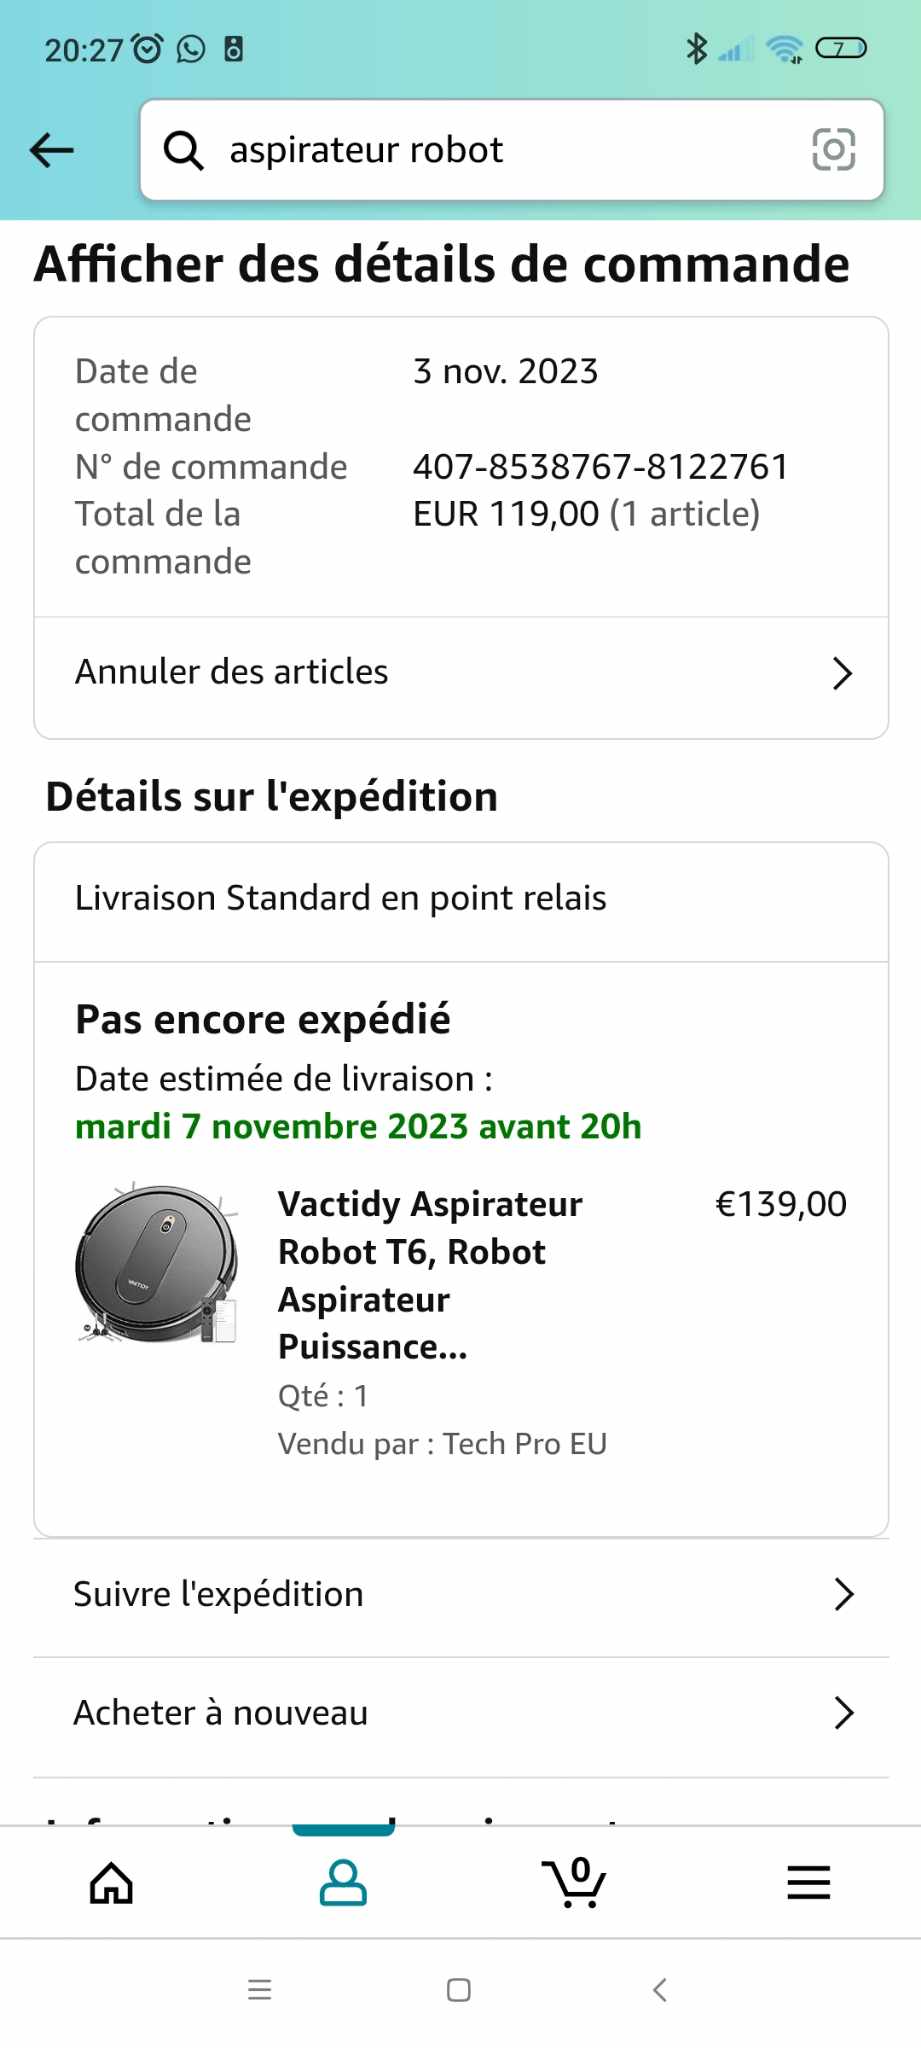Tap the search magnifier icon

pyautogui.click(x=184, y=150)
